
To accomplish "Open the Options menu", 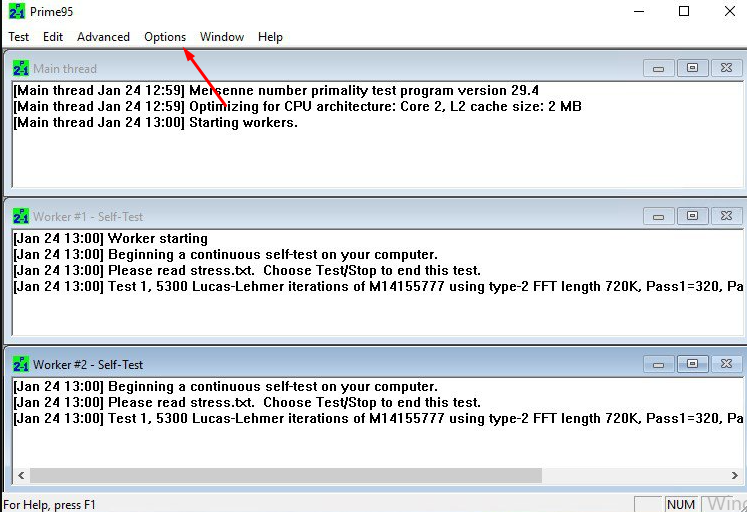I will tap(165, 37).
